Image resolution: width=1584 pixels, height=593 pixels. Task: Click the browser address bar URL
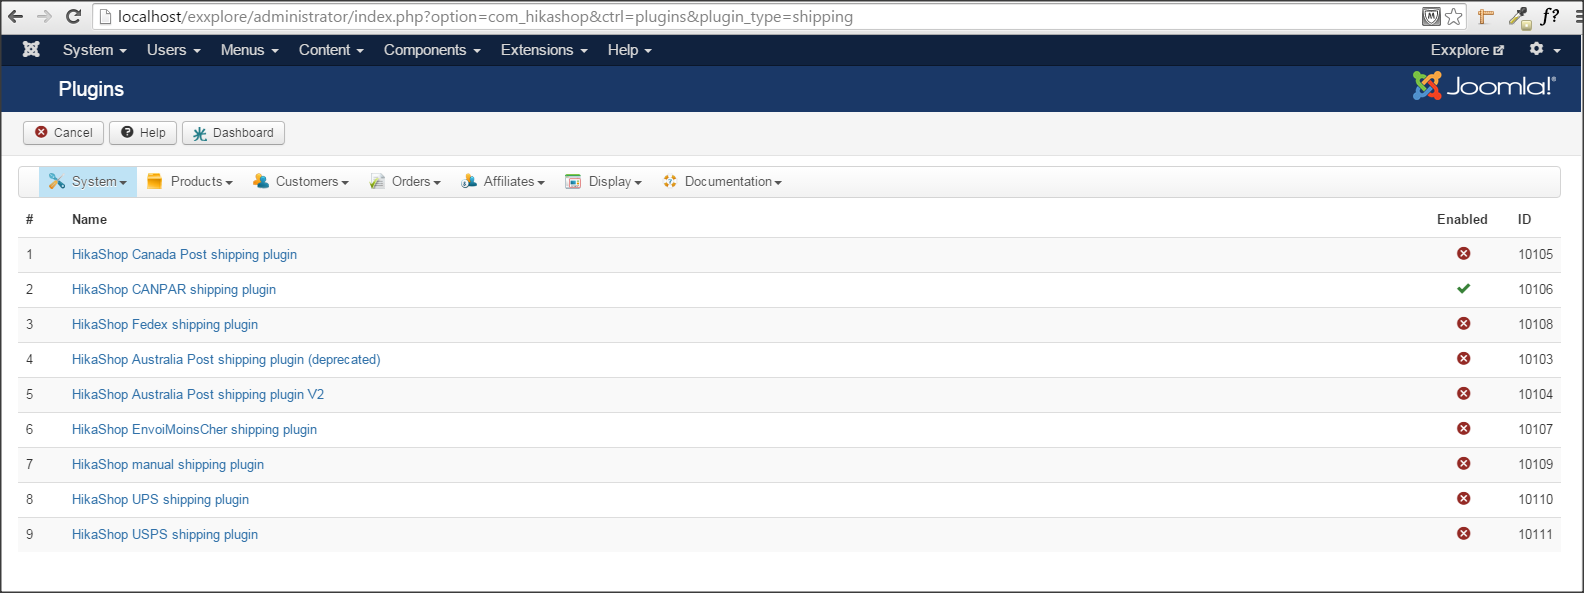[x=485, y=17]
